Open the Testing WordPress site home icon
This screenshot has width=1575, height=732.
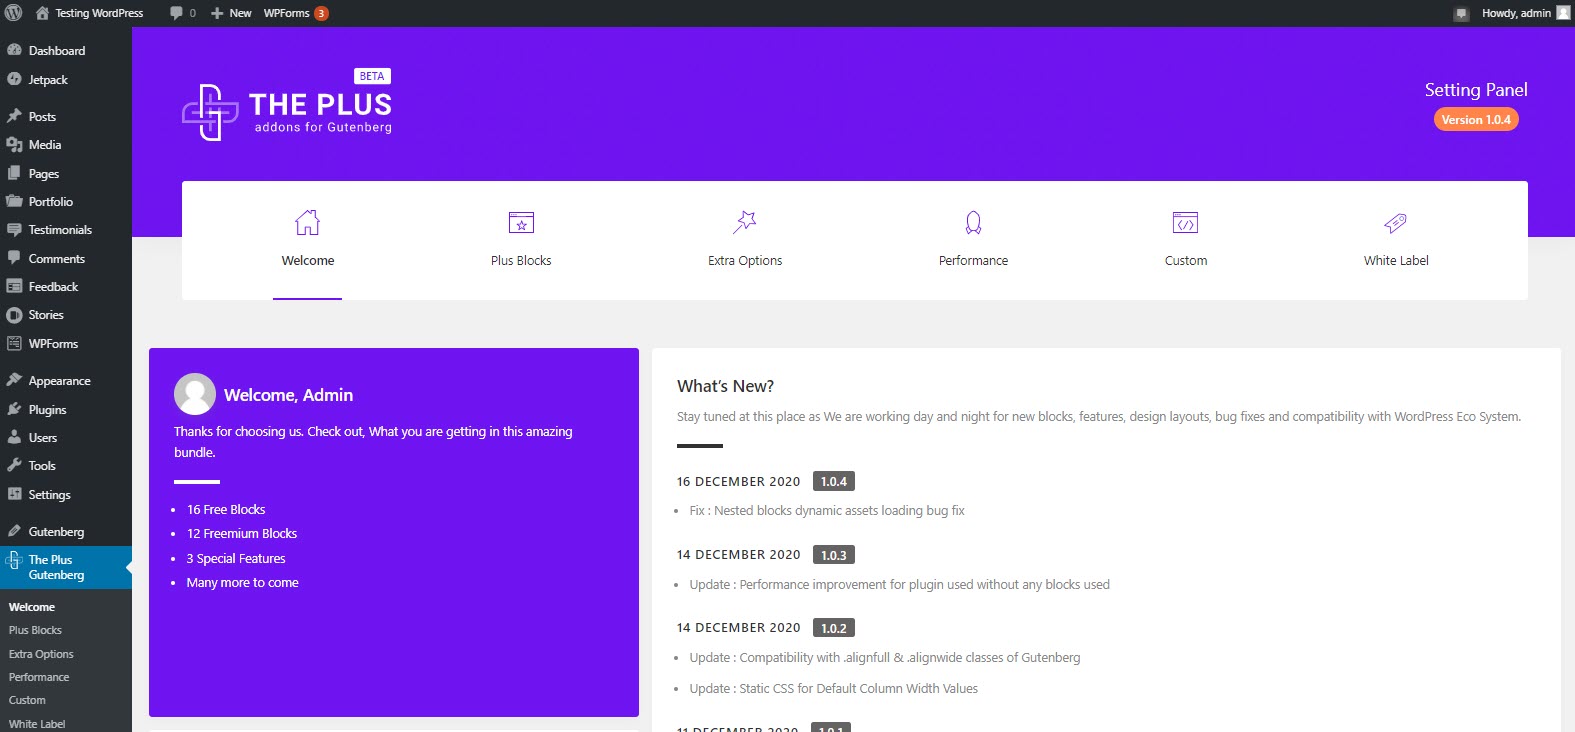tap(42, 13)
